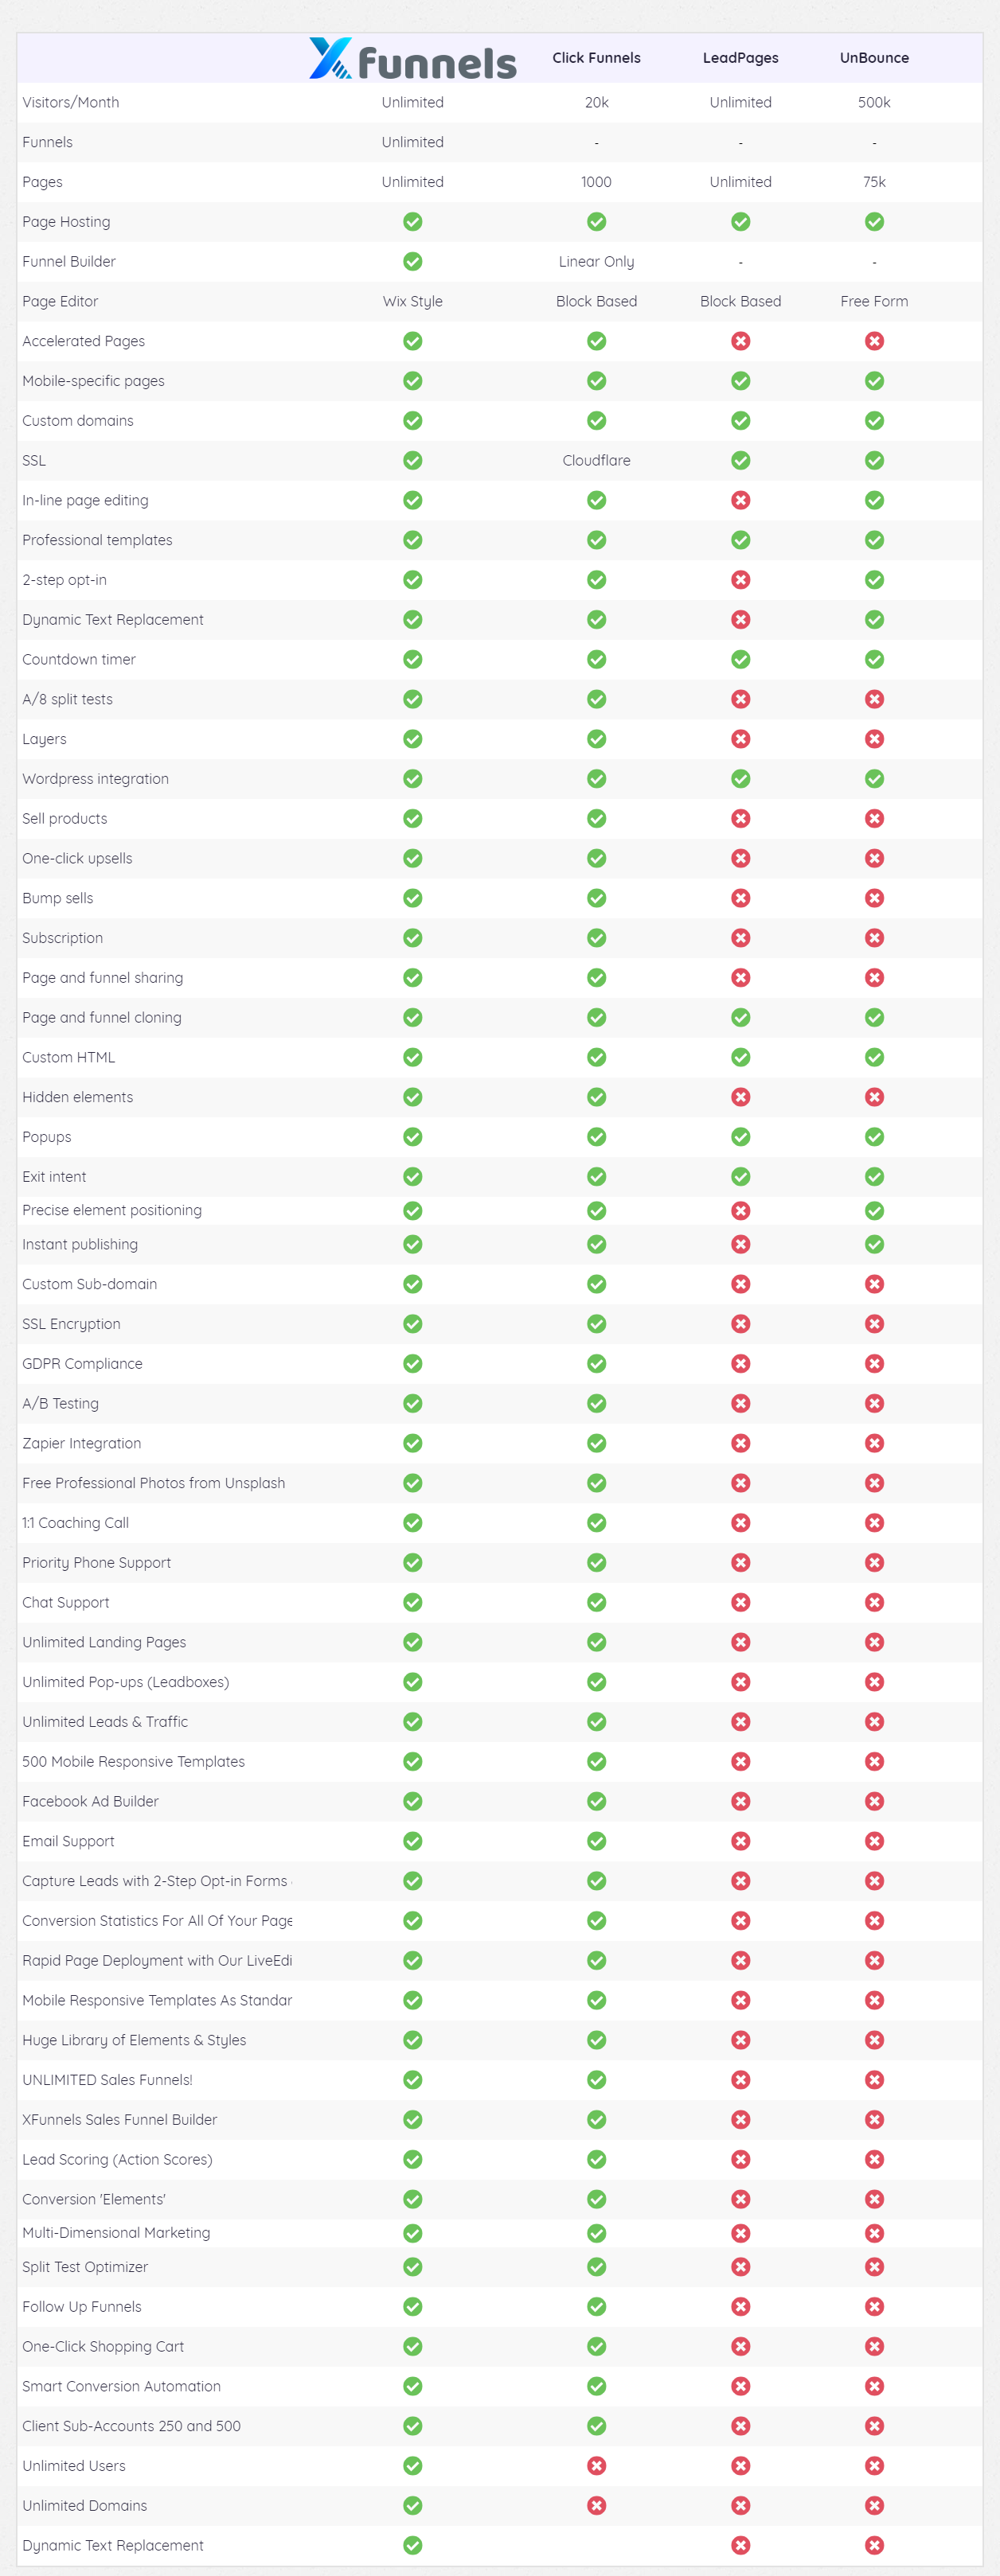The width and height of the screenshot is (1000, 2576).
Task: Click Click Funnels red X for Unlimited Users
Action: click(x=596, y=2465)
